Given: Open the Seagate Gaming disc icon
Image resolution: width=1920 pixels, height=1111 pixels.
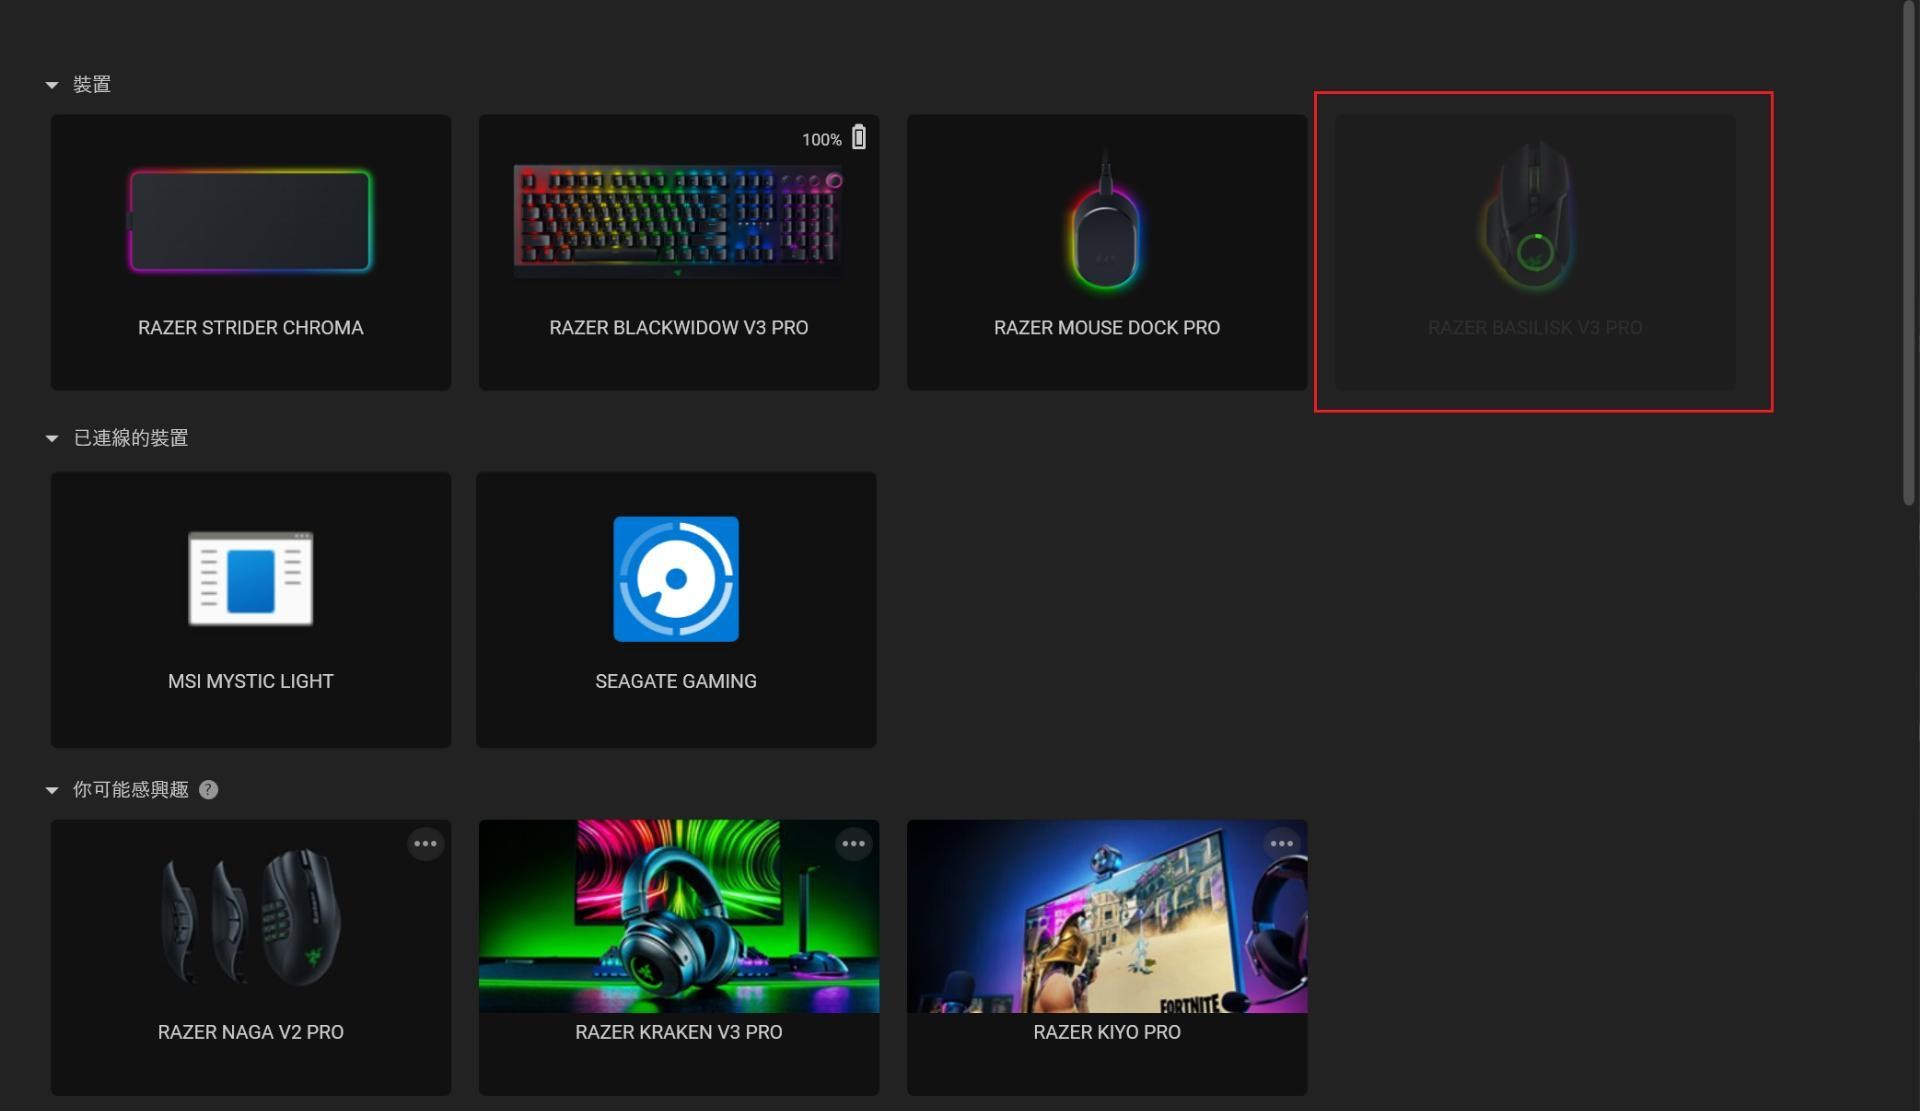Looking at the screenshot, I should point(676,579).
